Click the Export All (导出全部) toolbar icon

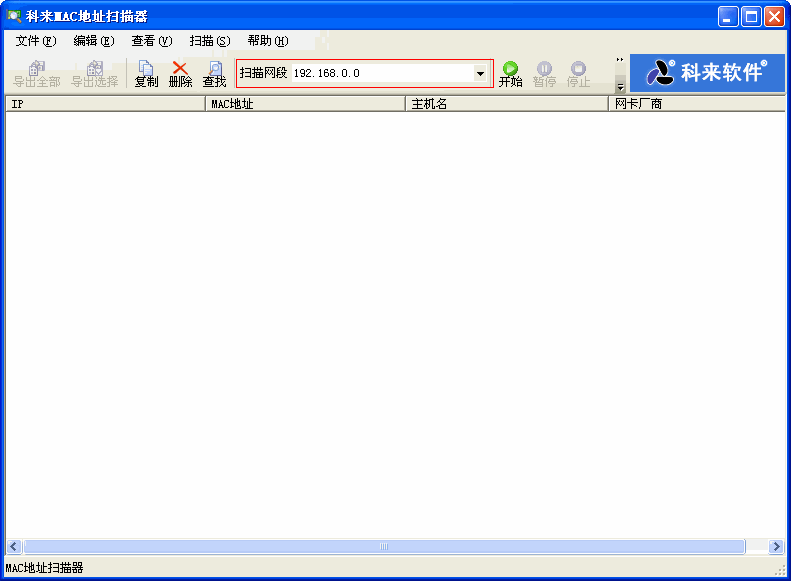pyautogui.click(x=36, y=74)
